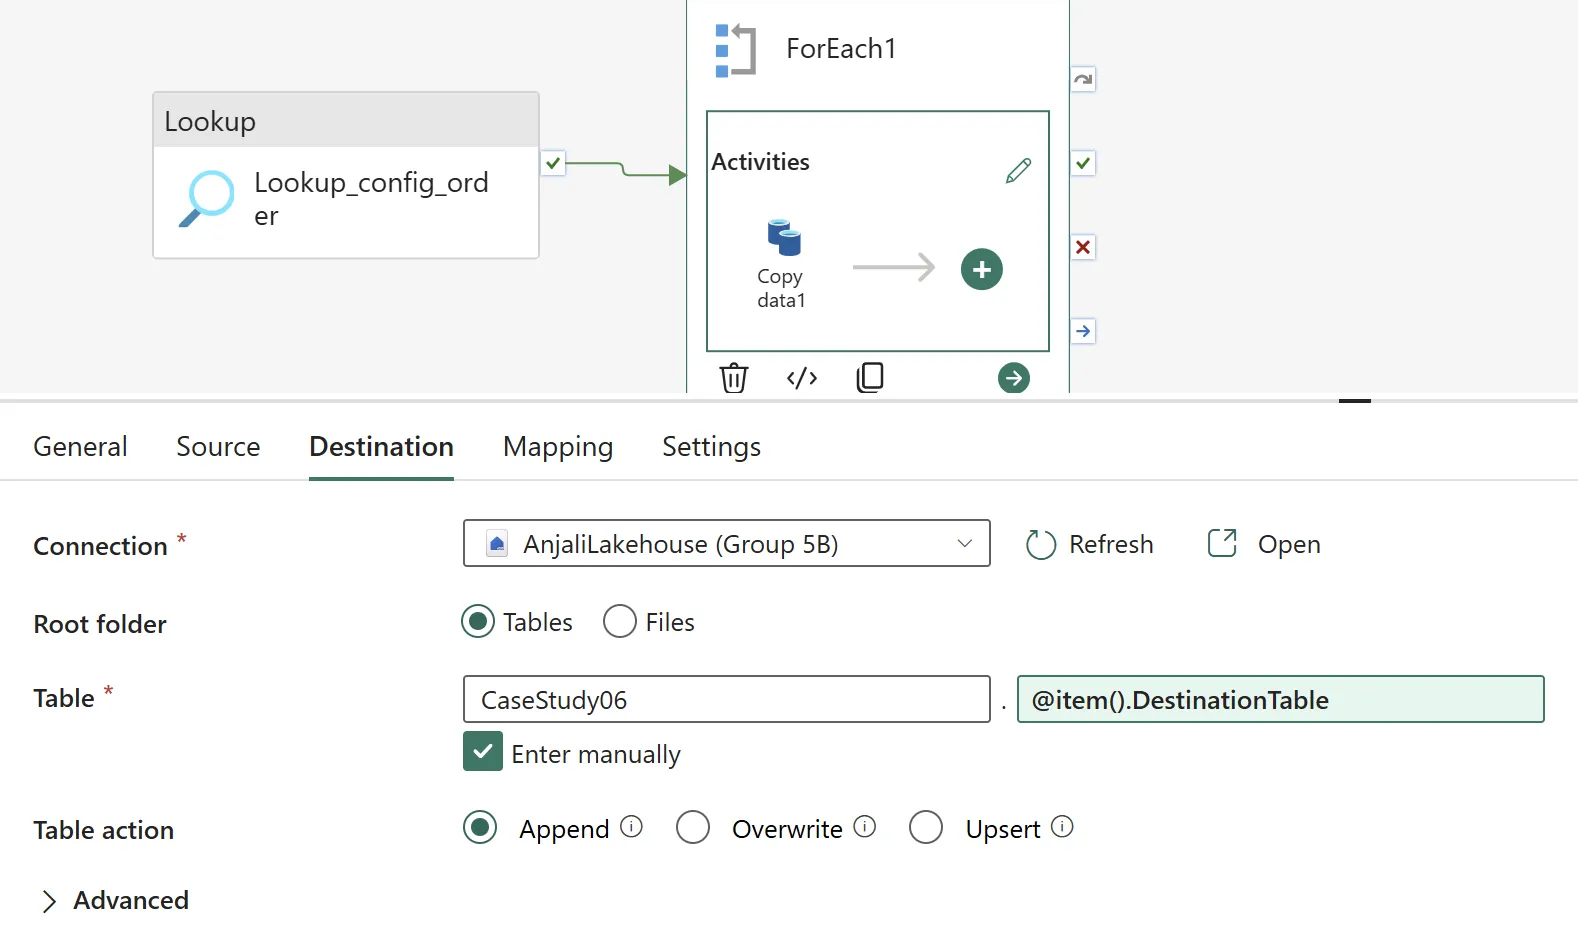Click the panel resize handle bar
The image size is (1578, 939).
pos(1355,400)
